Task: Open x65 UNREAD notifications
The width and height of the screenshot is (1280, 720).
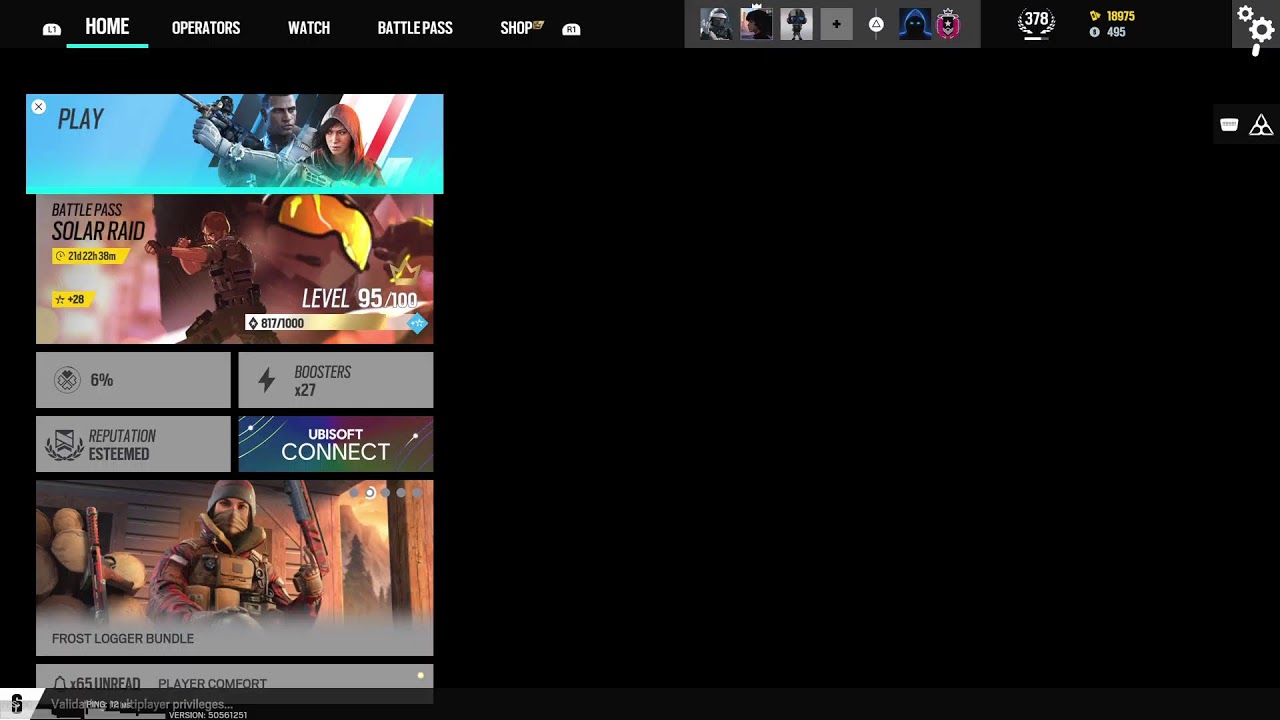Action: [x=105, y=684]
